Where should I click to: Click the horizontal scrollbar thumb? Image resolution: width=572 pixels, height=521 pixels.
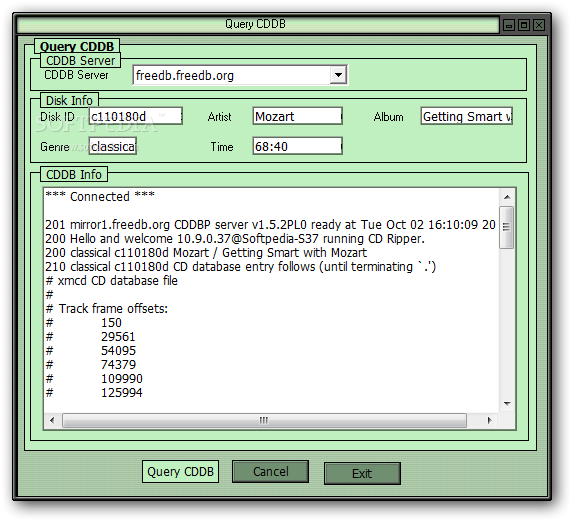(x=264, y=420)
